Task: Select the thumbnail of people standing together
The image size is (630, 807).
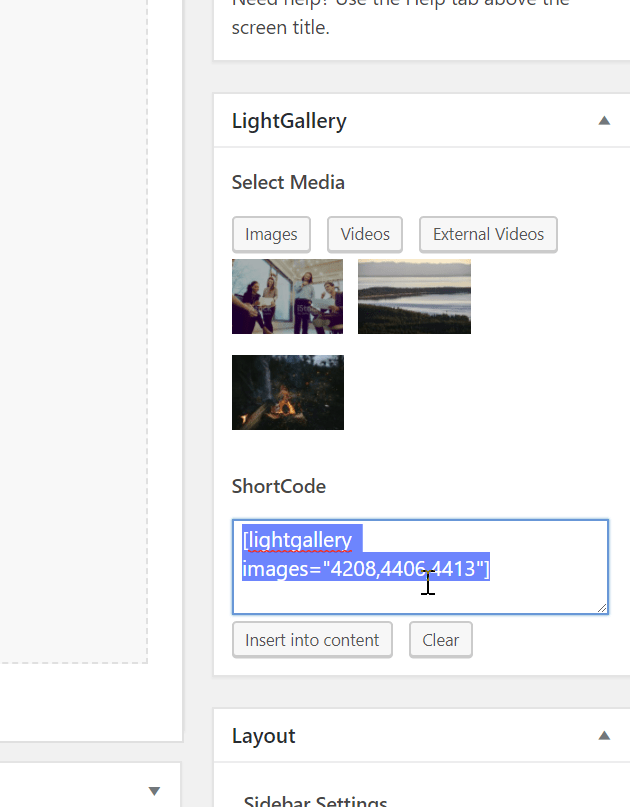Action: pyautogui.click(x=287, y=296)
